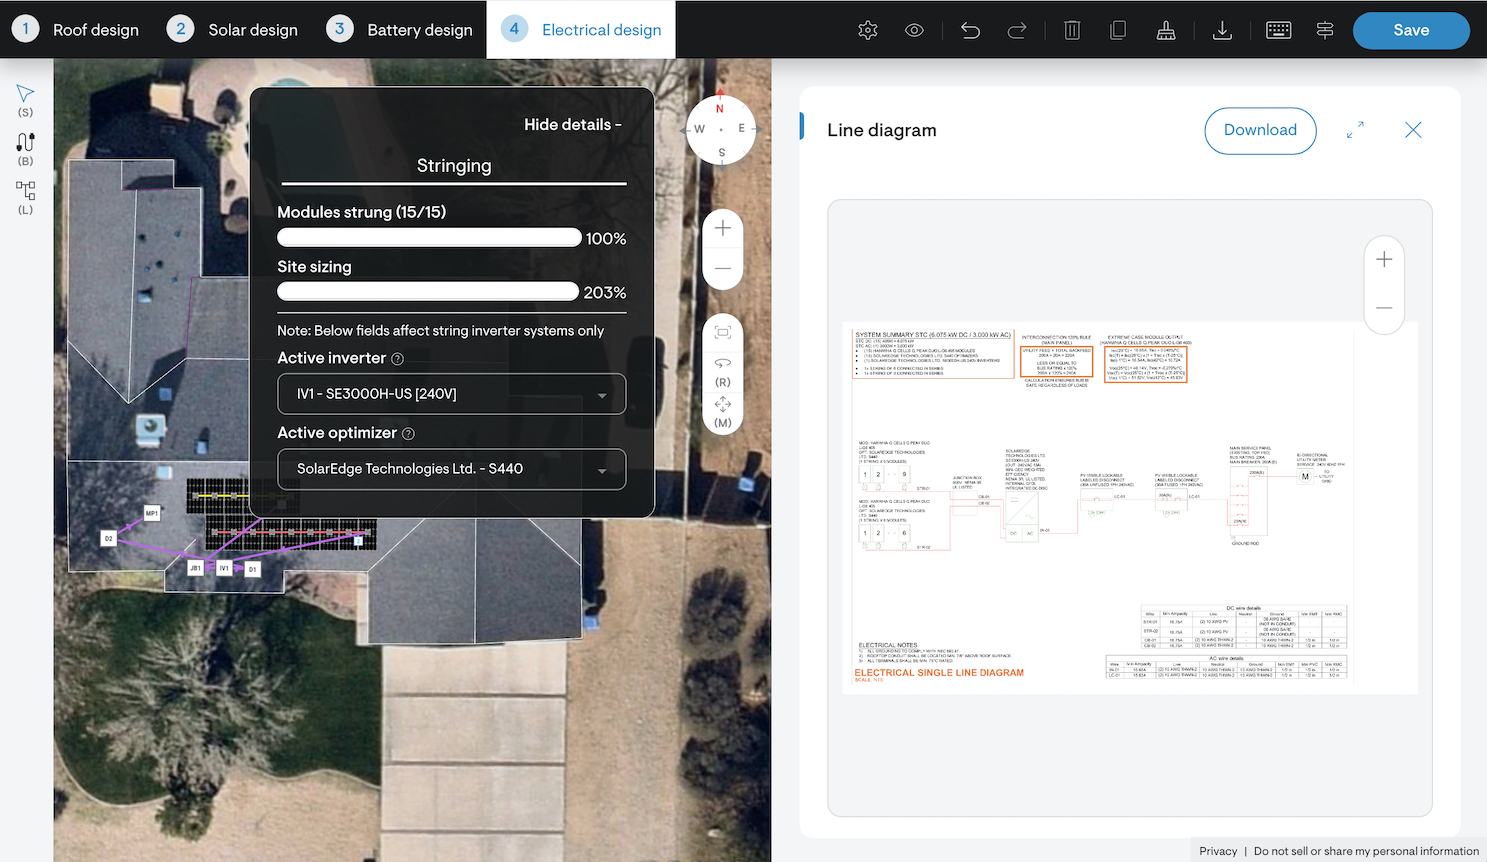Collapse panel via Hide details
The width and height of the screenshot is (1487, 862).
click(572, 125)
